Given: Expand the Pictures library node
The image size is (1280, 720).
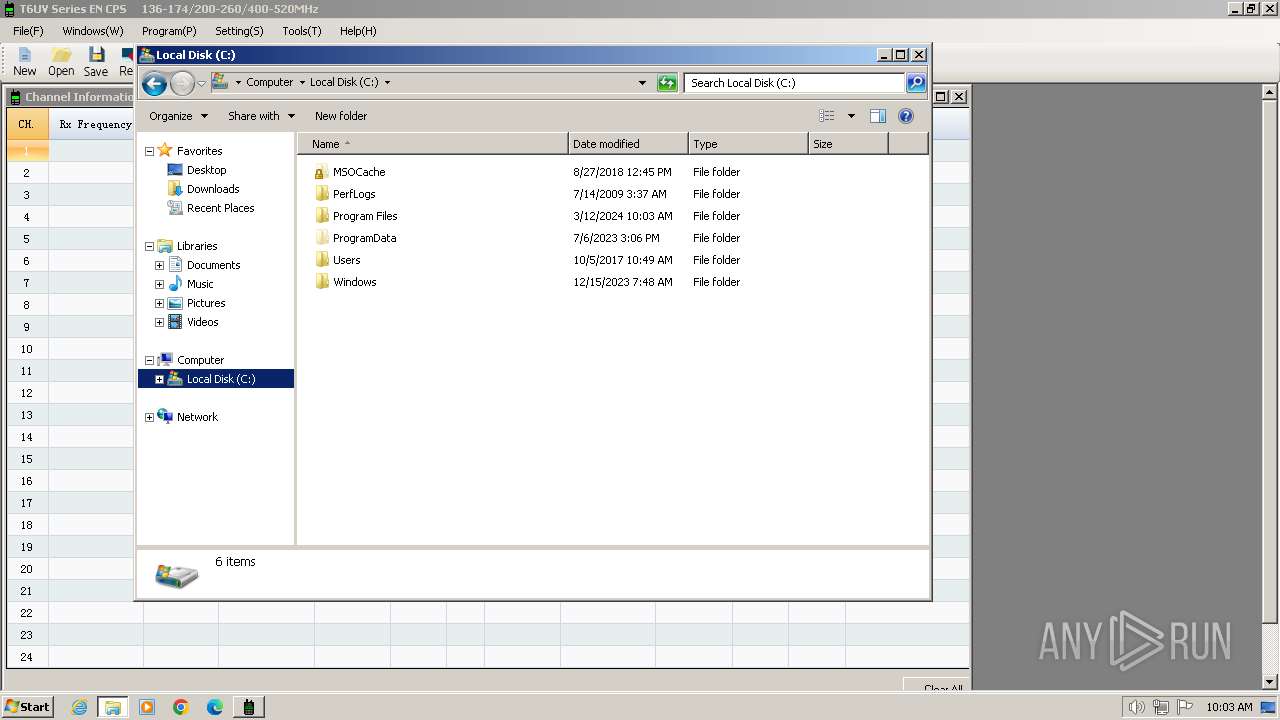Looking at the screenshot, I should point(159,303).
